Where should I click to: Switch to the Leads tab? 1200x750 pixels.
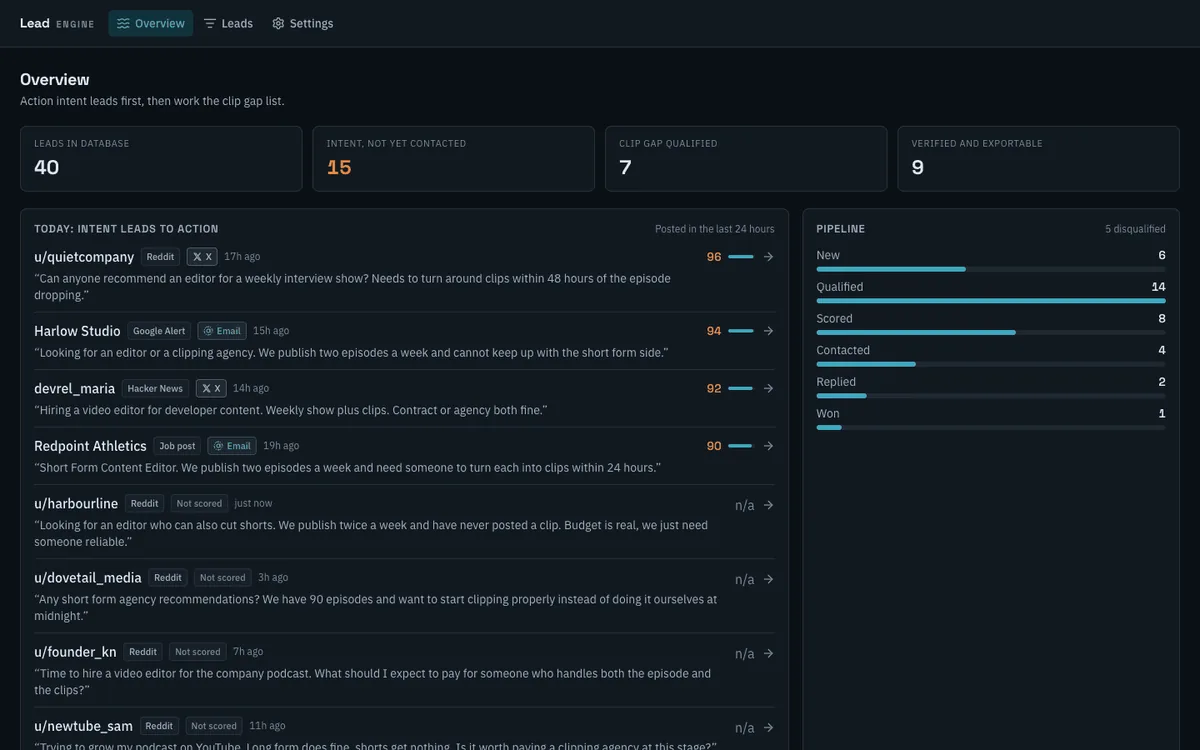pyautogui.click(x=228, y=23)
